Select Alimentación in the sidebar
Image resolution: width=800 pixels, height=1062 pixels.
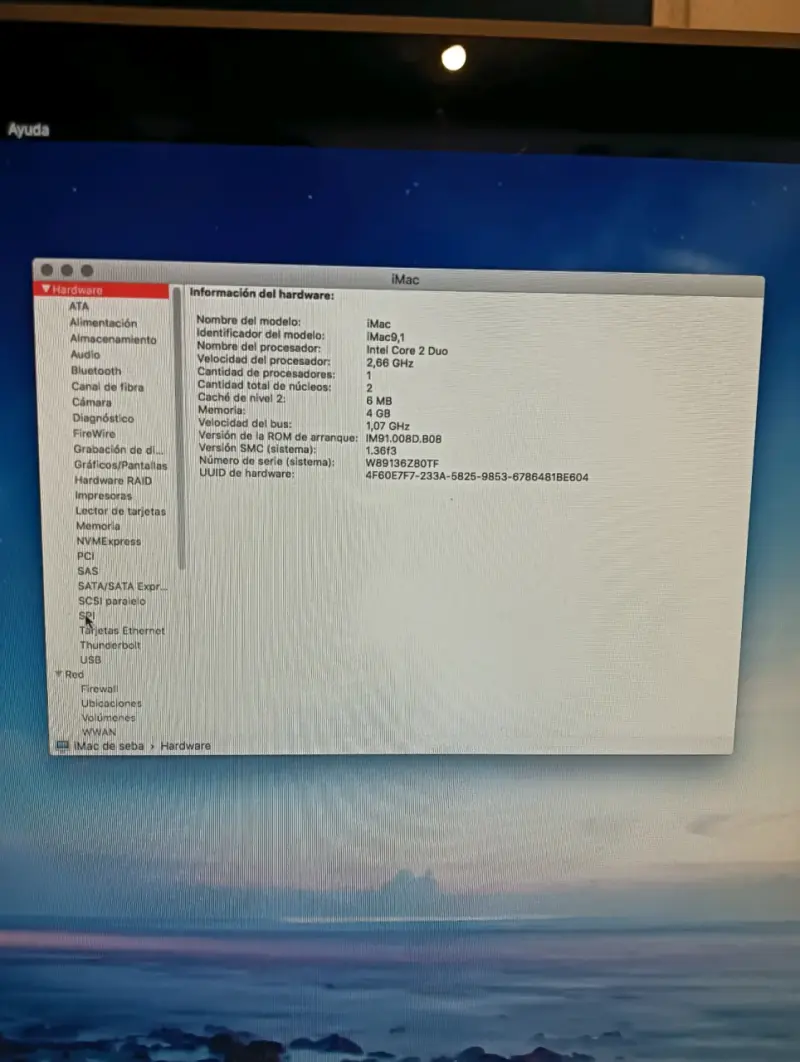coord(103,323)
